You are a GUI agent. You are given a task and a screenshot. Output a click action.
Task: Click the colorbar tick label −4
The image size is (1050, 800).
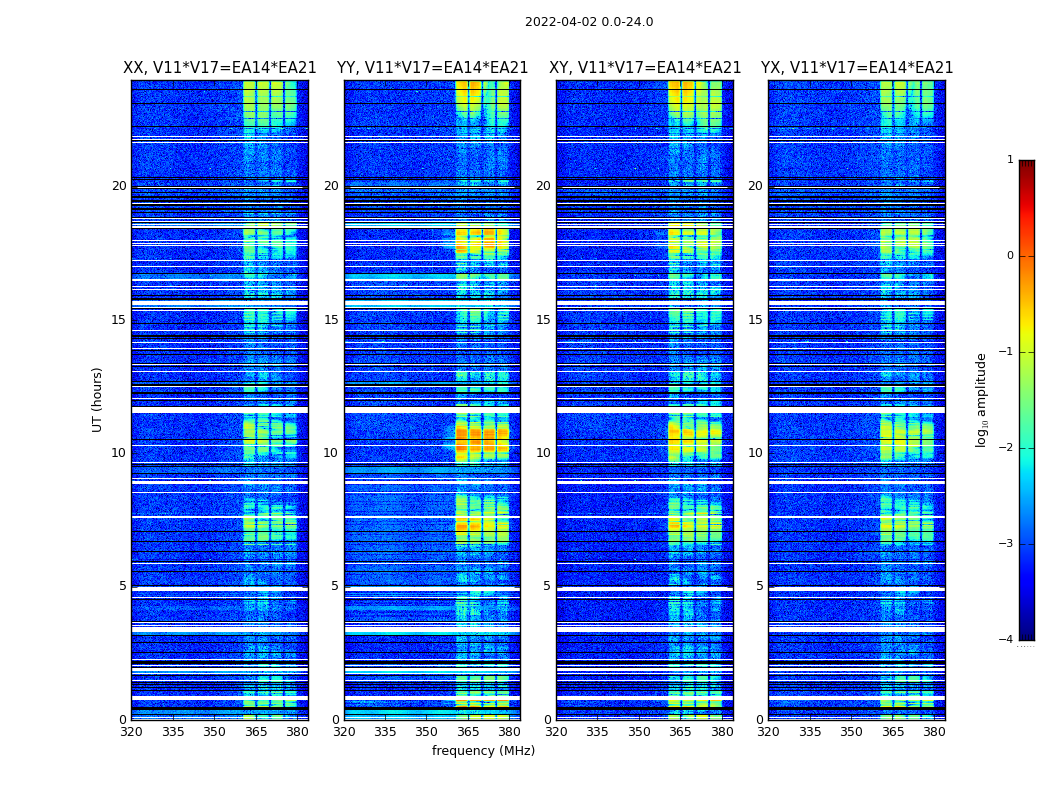(x=1007, y=640)
